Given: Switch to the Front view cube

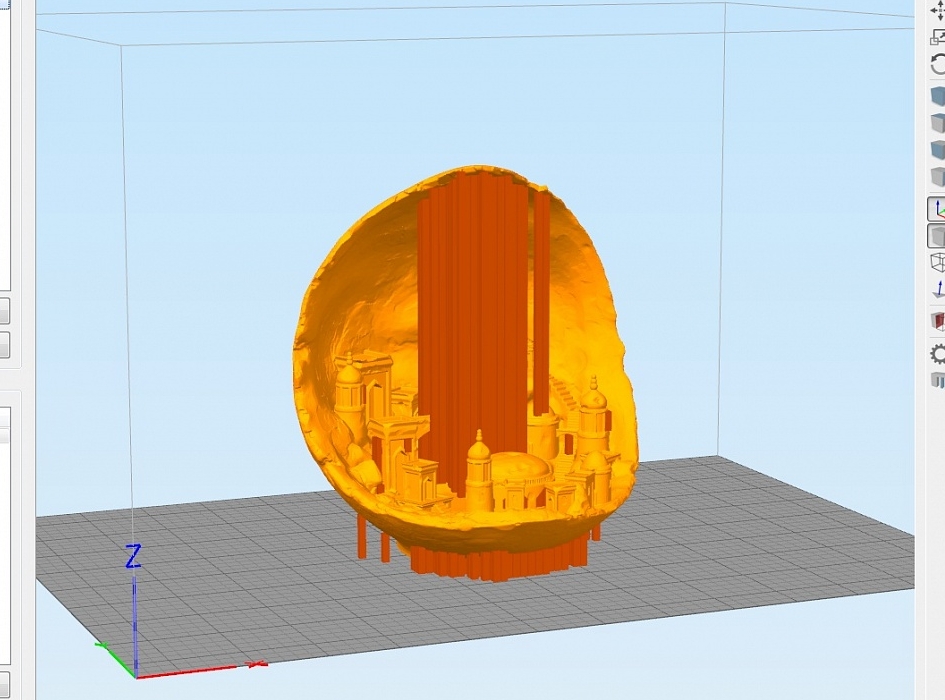Looking at the screenshot, I should coord(938,150).
